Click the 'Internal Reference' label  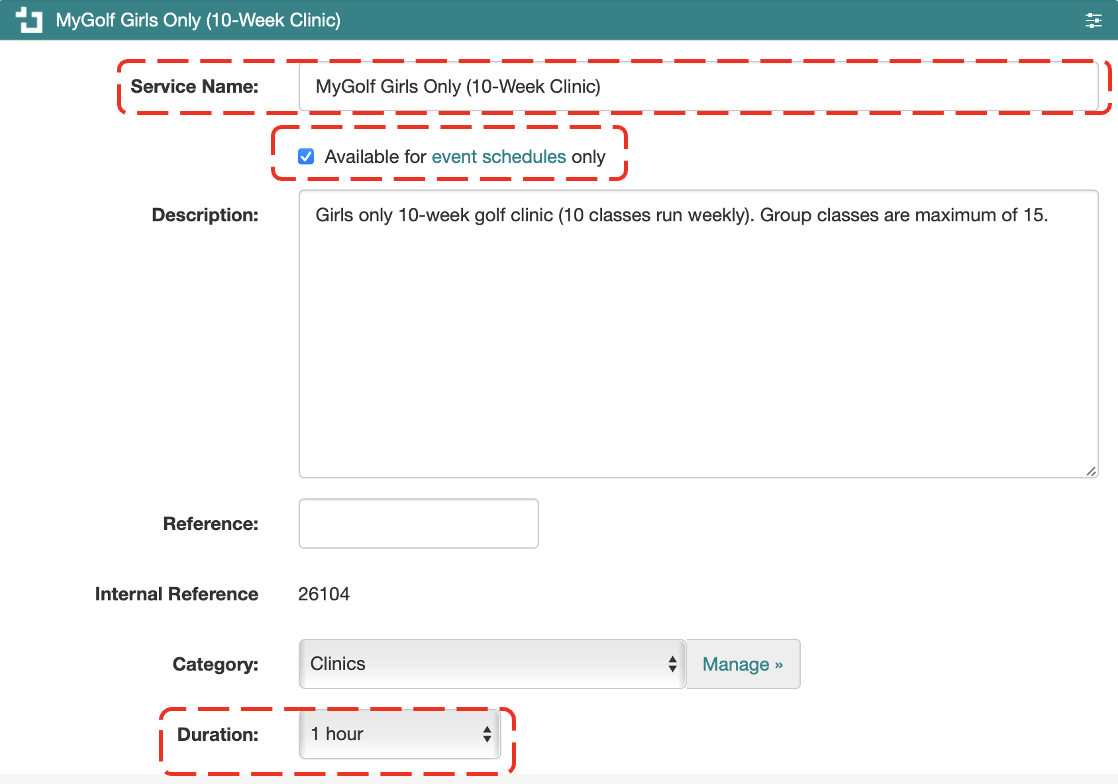[x=176, y=594]
